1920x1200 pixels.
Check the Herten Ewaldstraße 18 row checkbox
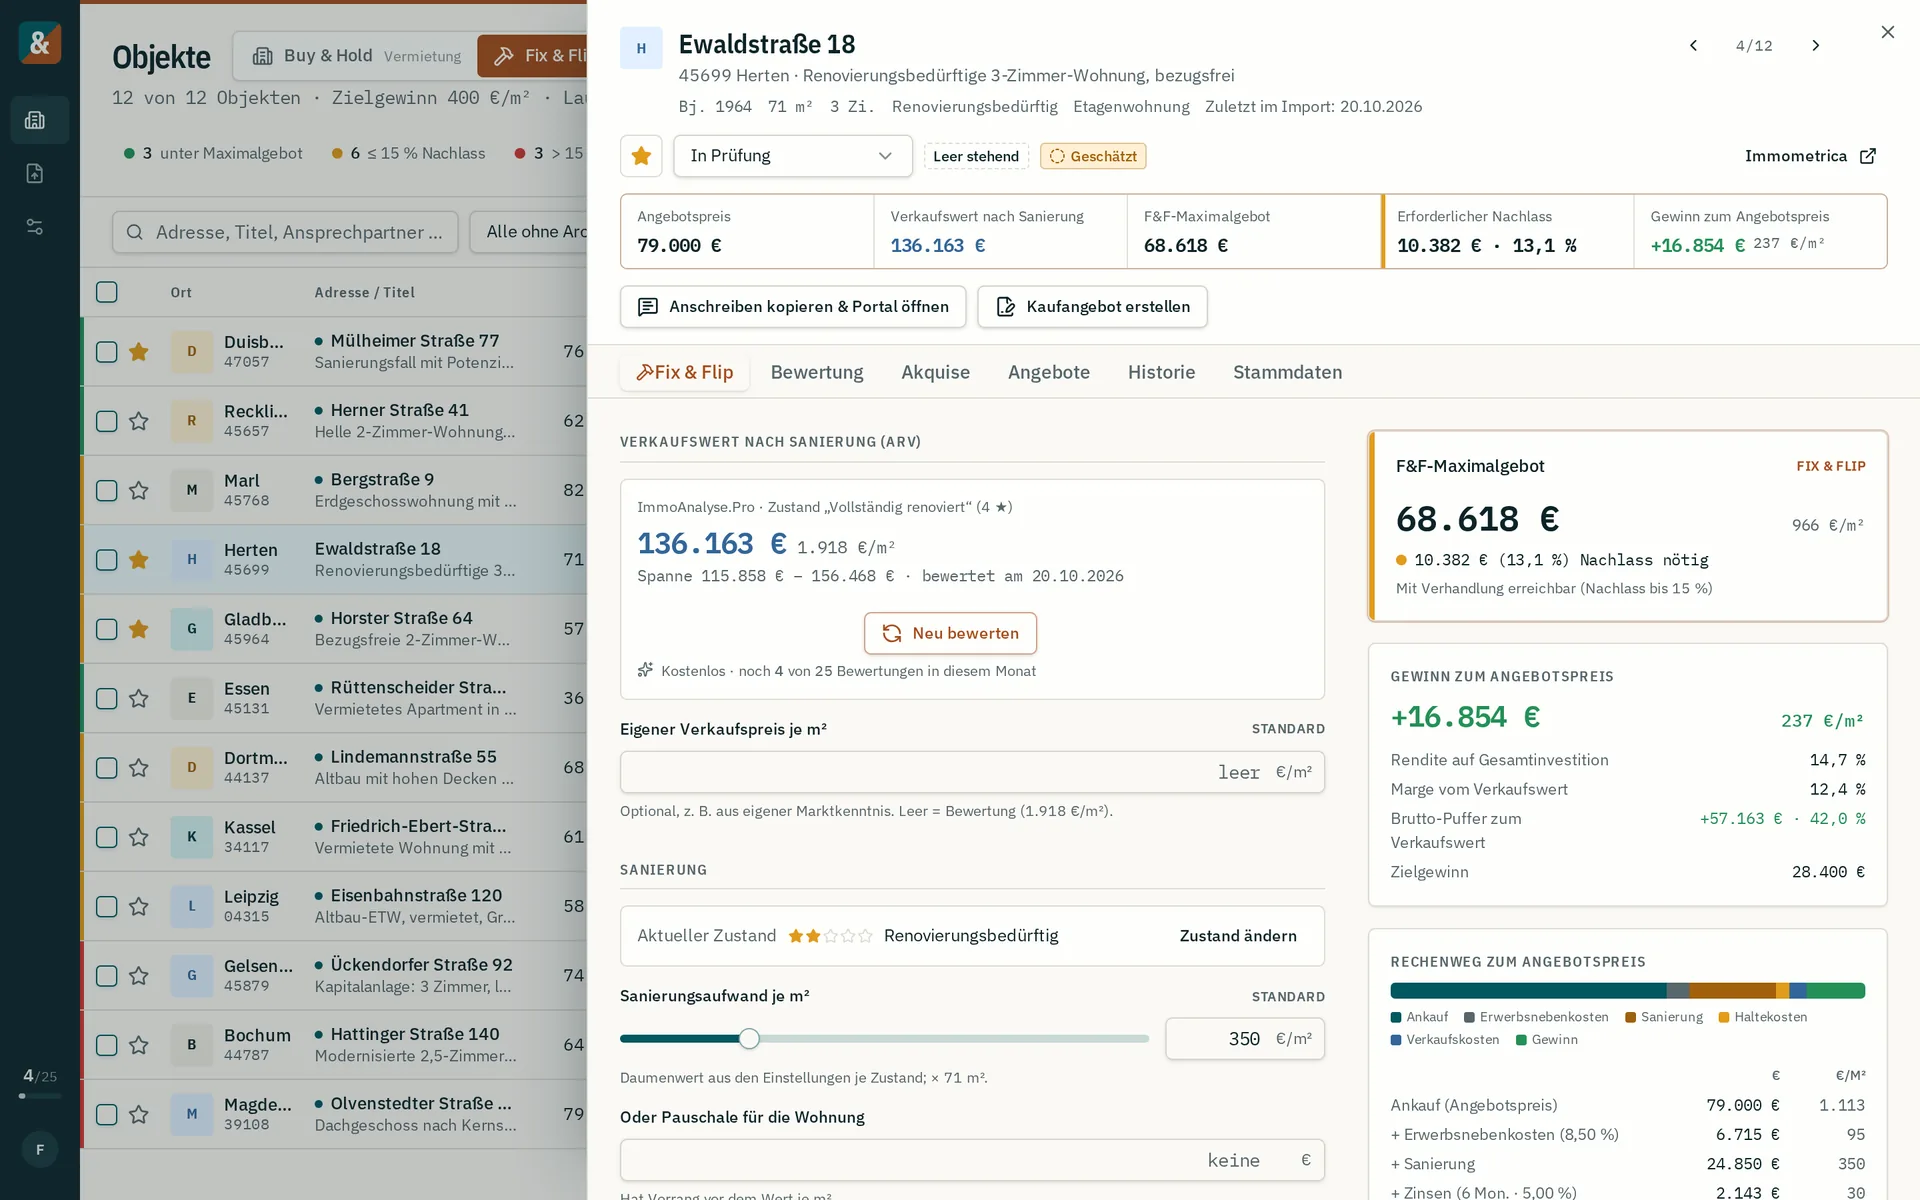click(107, 560)
